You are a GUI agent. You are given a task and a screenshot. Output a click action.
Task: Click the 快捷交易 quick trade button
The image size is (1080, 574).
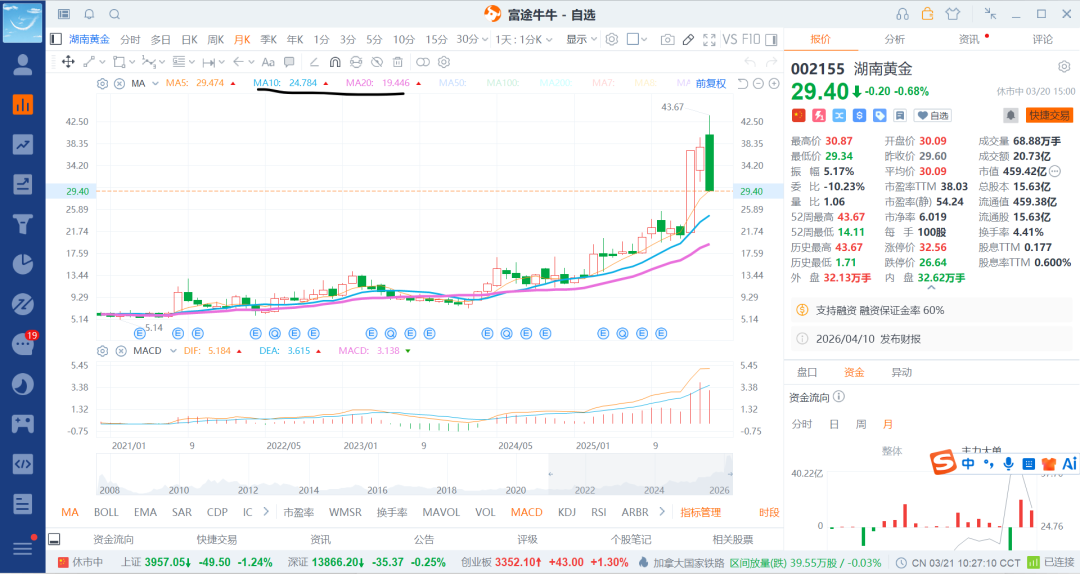1050,115
